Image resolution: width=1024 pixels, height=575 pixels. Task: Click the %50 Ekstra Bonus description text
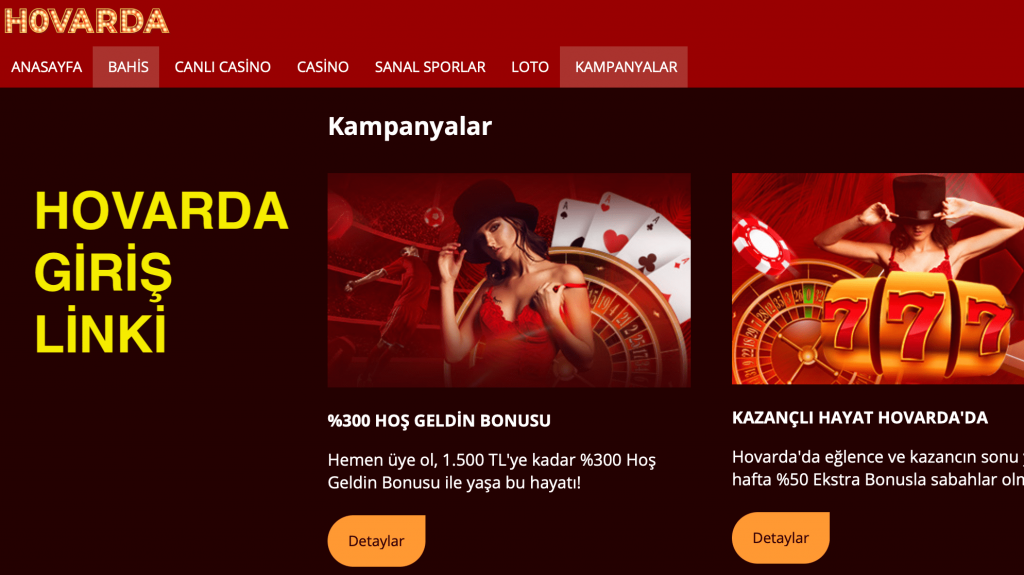click(x=878, y=468)
